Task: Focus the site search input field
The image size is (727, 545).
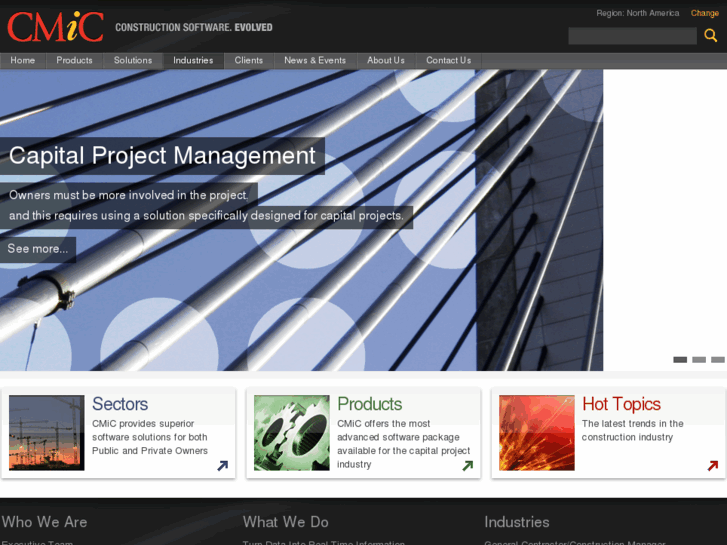Action: click(x=632, y=36)
